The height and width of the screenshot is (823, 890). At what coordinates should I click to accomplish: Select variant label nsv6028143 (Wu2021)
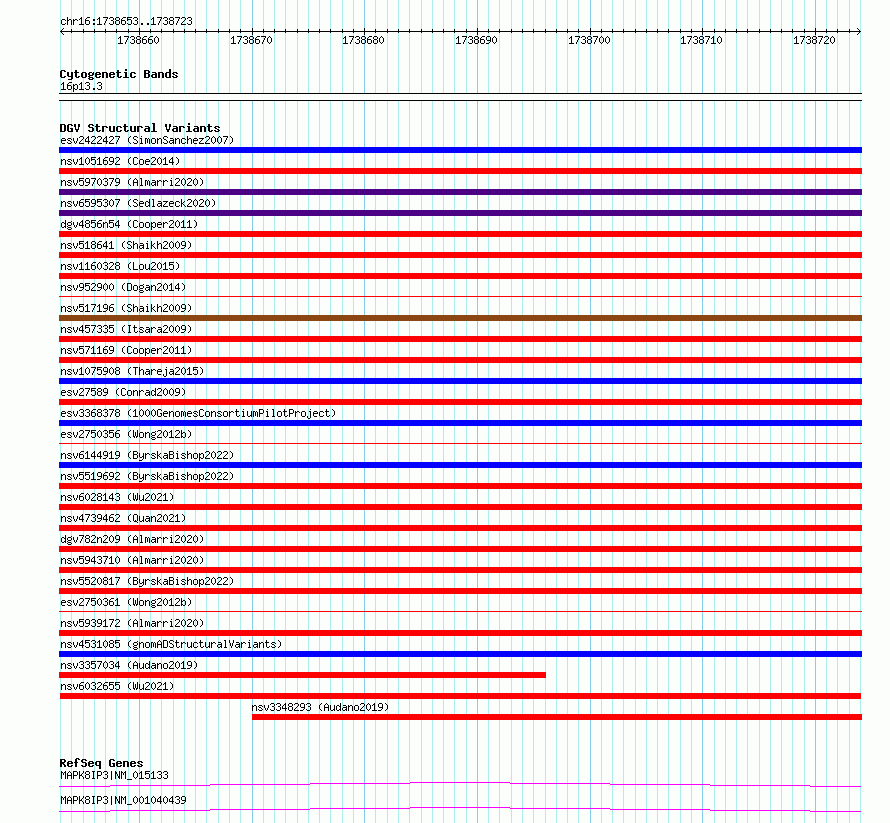click(x=117, y=497)
